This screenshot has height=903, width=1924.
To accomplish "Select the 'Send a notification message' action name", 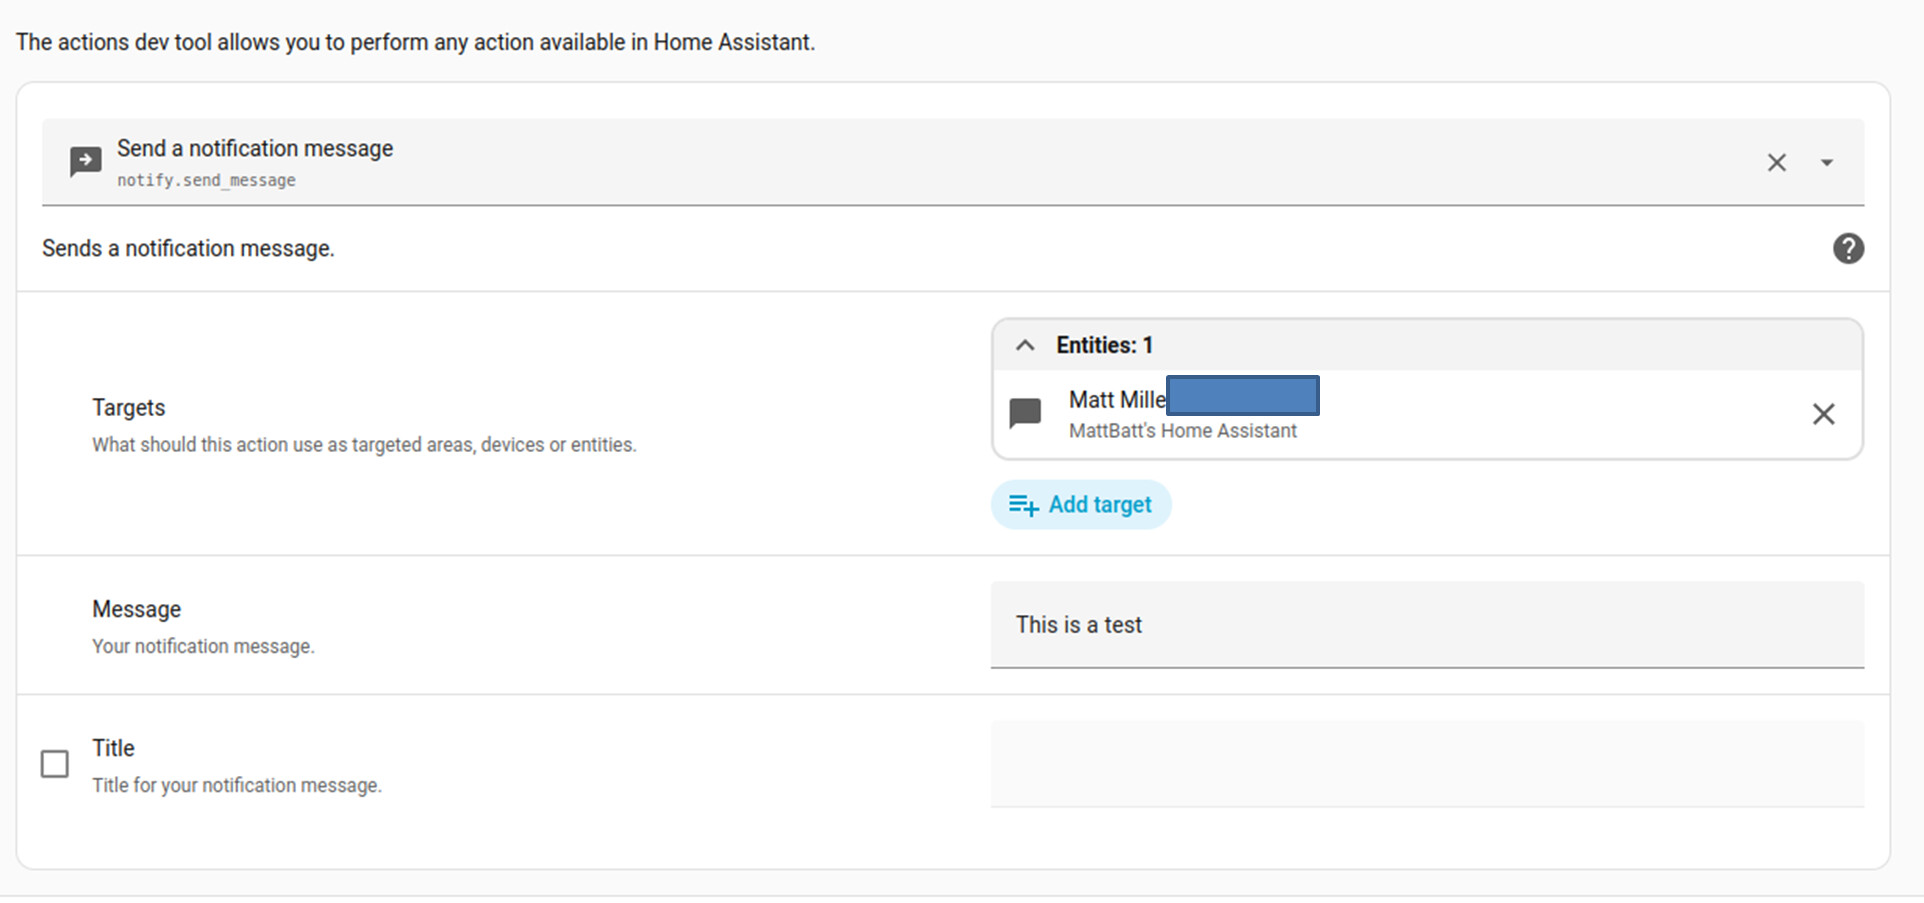I will 255,148.
